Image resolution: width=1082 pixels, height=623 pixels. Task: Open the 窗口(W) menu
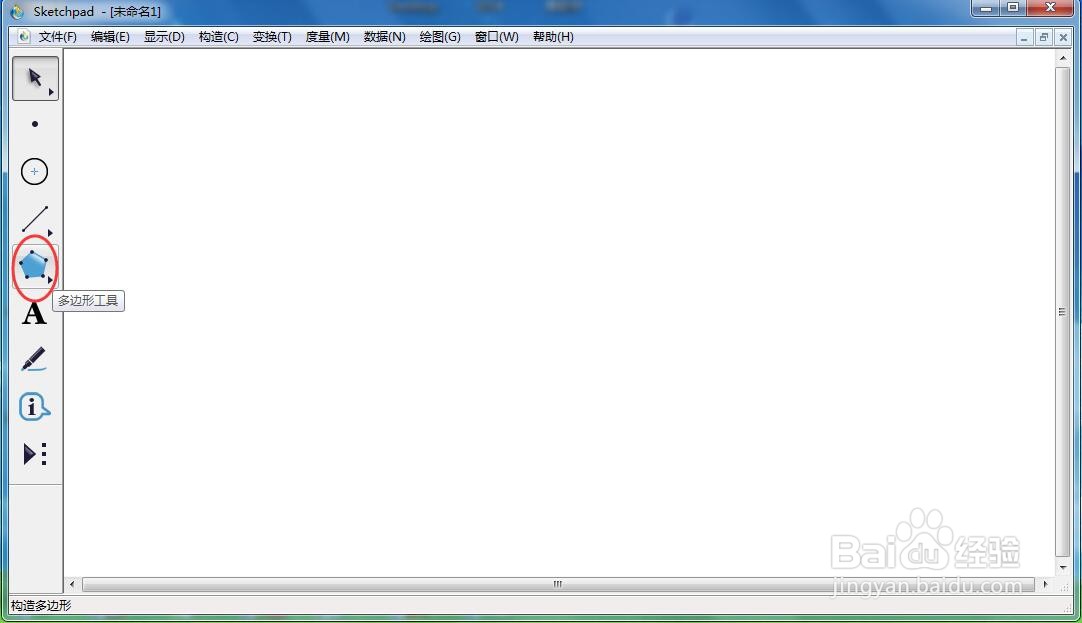pyautogui.click(x=496, y=37)
